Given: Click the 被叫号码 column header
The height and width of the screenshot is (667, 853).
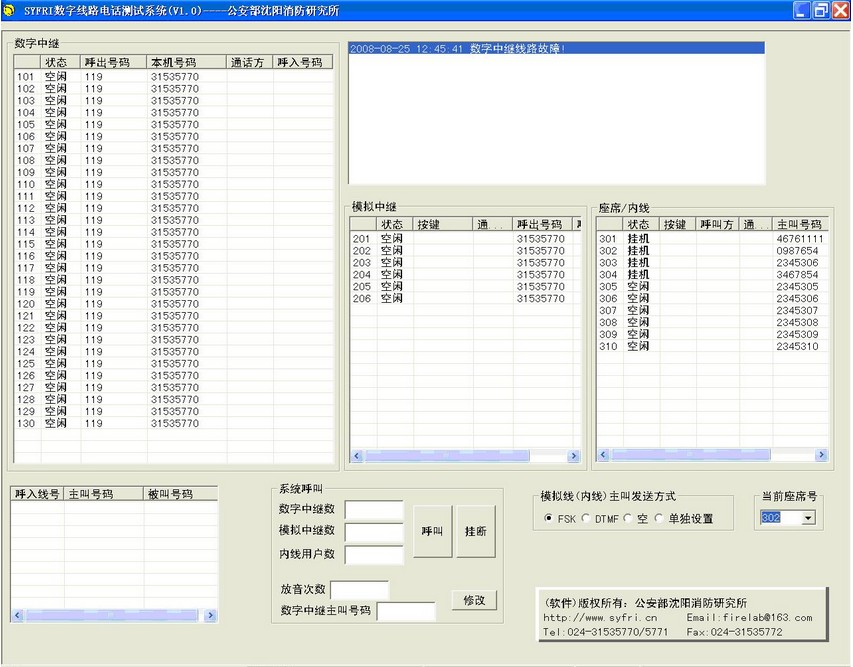Looking at the screenshot, I should coord(181,494).
